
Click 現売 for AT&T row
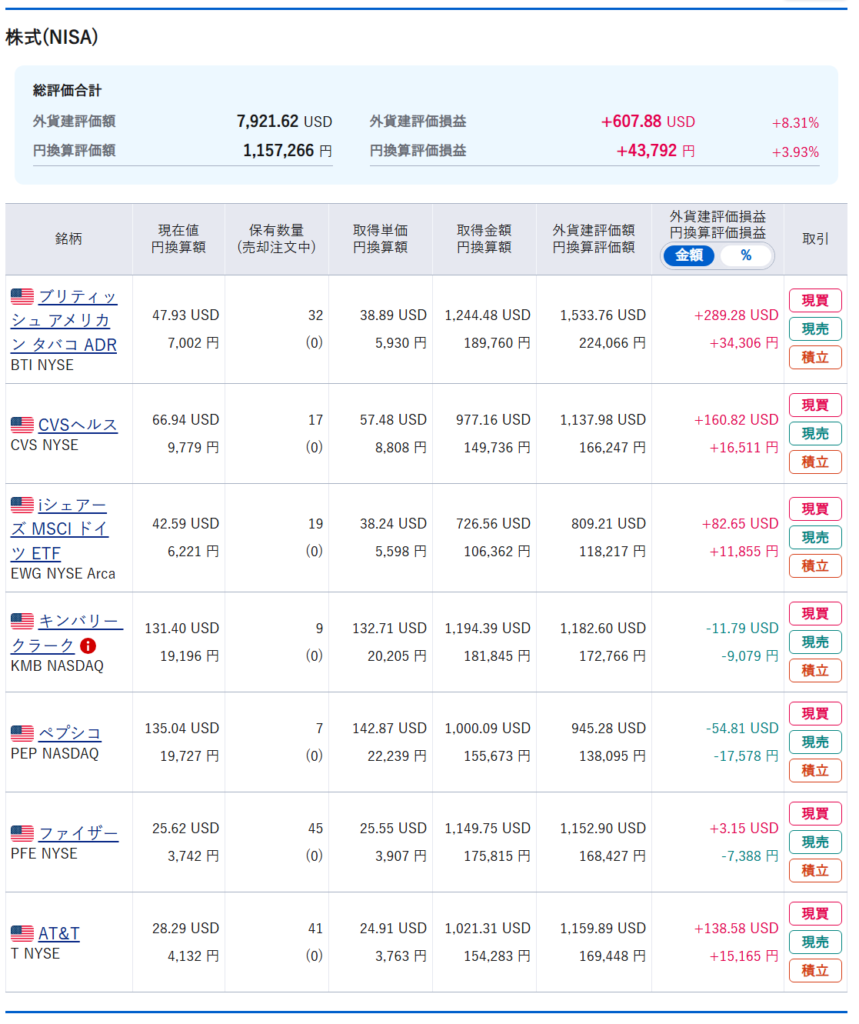tap(815, 942)
